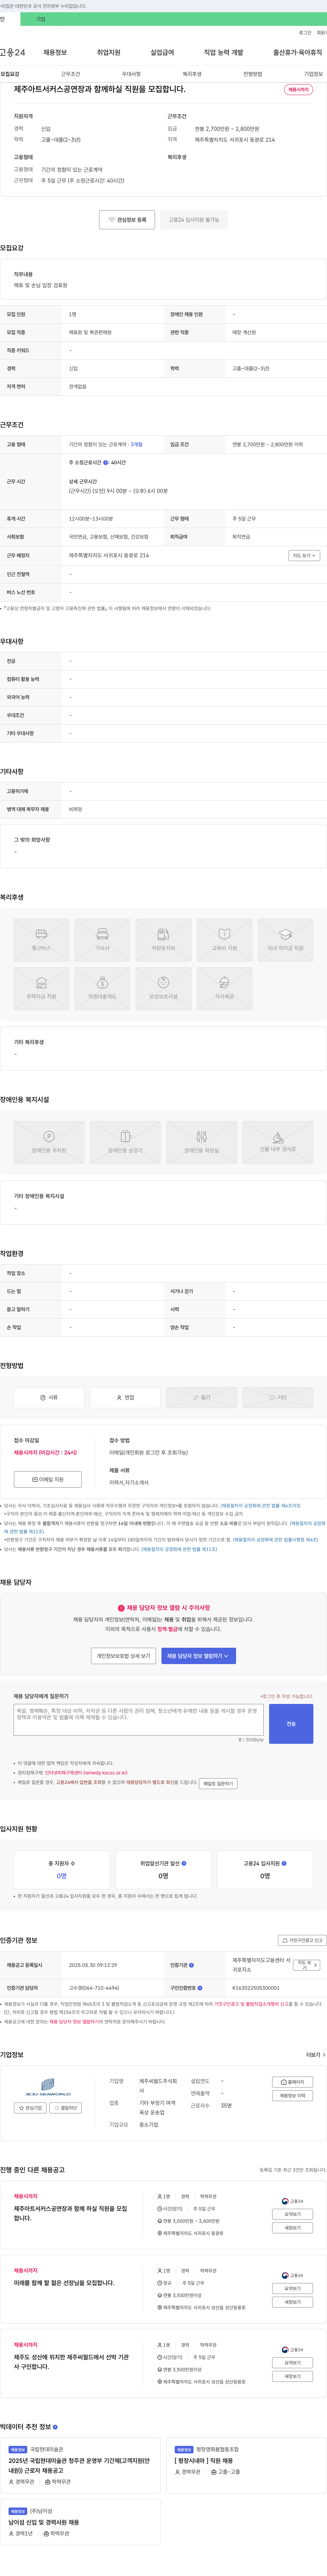Click info icon beside 취업알선기관 알선
This screenshot has width=327, height=2576.
point(184,1863)
